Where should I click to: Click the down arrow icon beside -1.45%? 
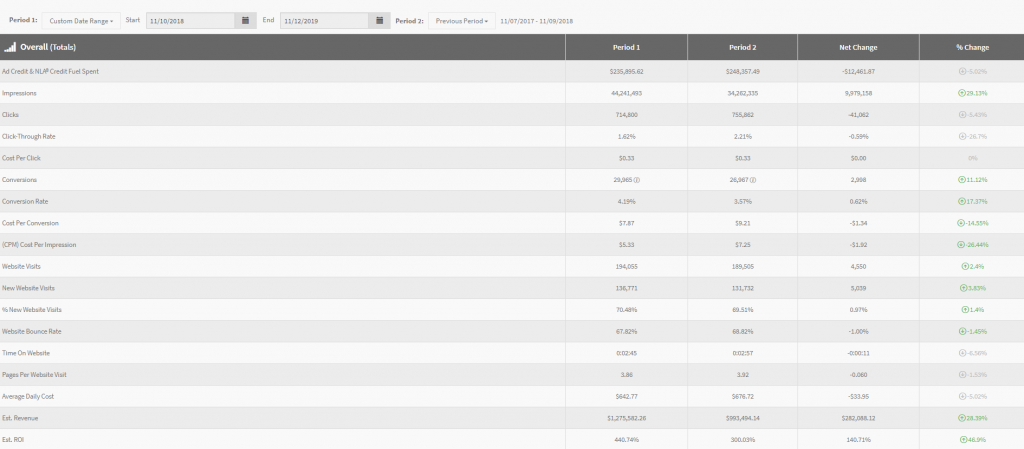[x=962, y=332]
